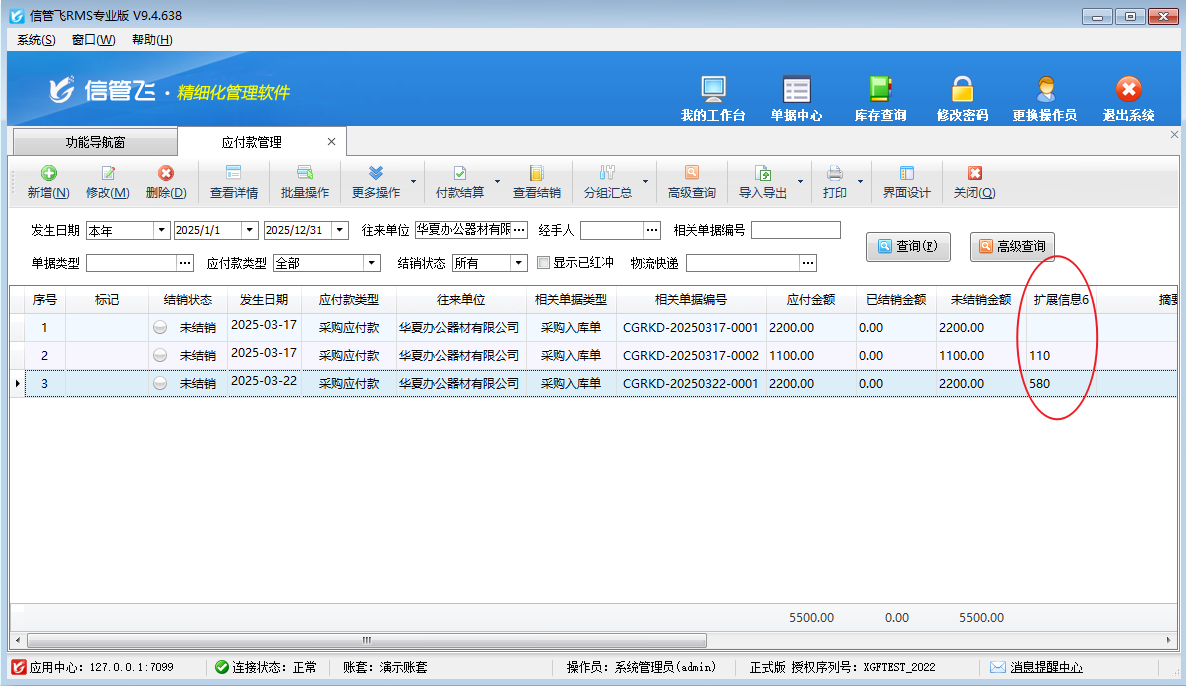Toggle the 未结销 status circle in row 2
Screen dimensions: 1186x686
[x=160, y=355]
